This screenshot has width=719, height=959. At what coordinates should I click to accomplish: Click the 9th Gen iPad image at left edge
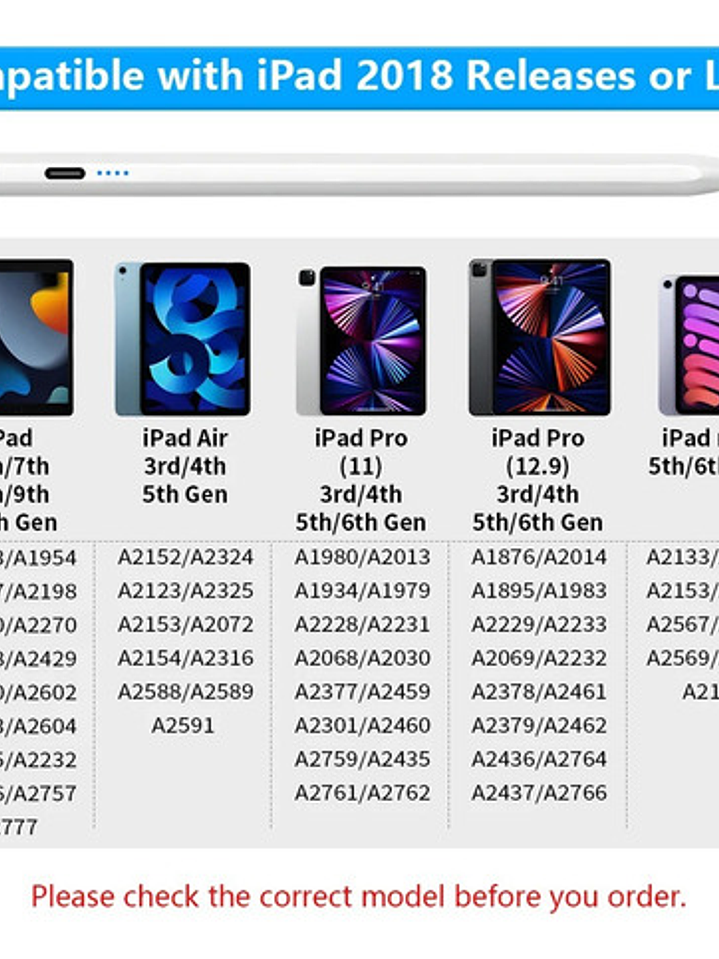36,338
